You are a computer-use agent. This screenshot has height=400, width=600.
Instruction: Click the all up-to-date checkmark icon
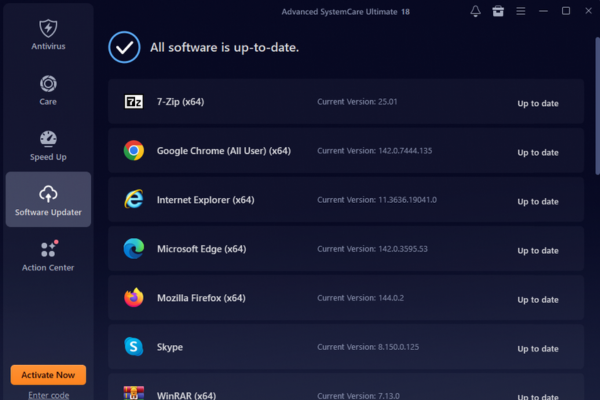(124, 47)
